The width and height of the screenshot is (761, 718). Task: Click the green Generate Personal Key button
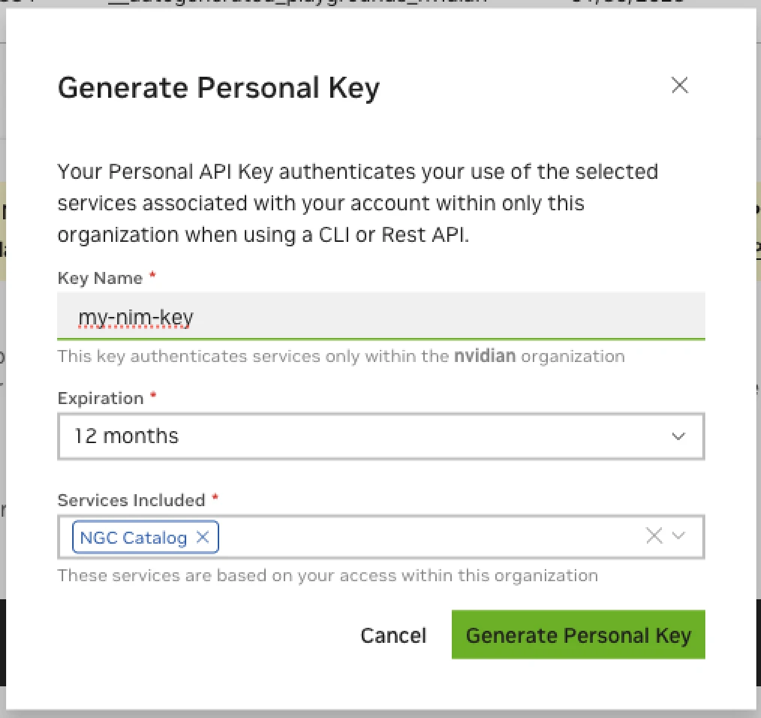coord(578,635)
